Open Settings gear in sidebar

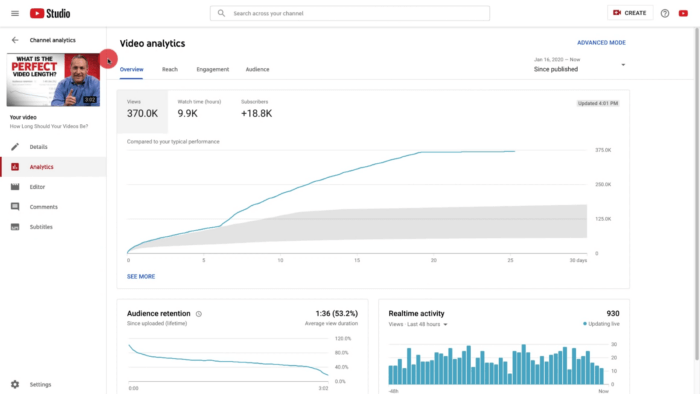15,384
